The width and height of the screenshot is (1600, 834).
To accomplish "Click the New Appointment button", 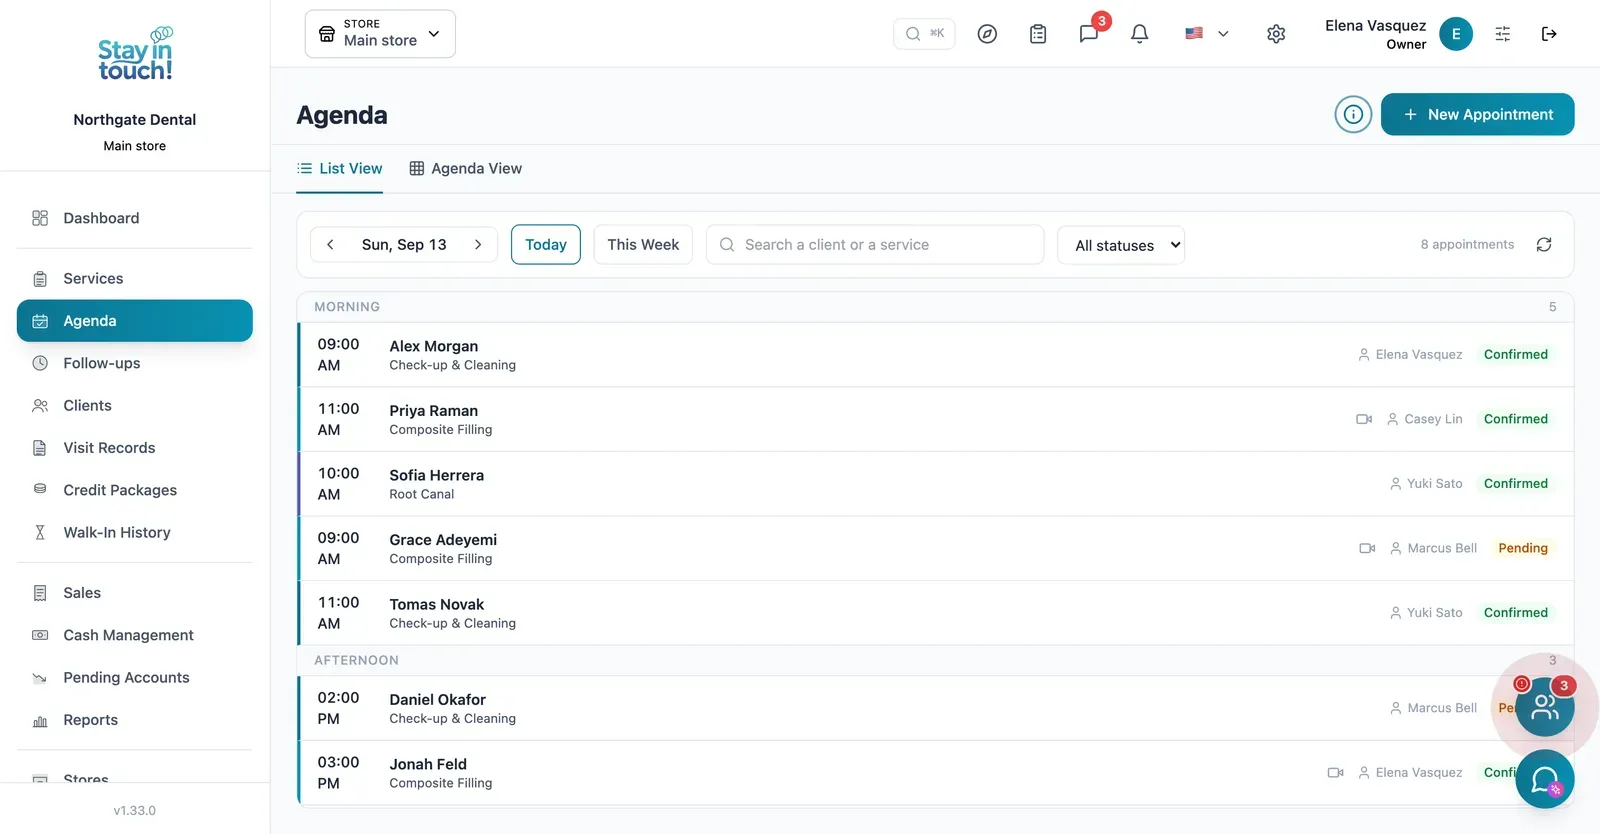I will pyautogui.click(x=1477, y=114).
